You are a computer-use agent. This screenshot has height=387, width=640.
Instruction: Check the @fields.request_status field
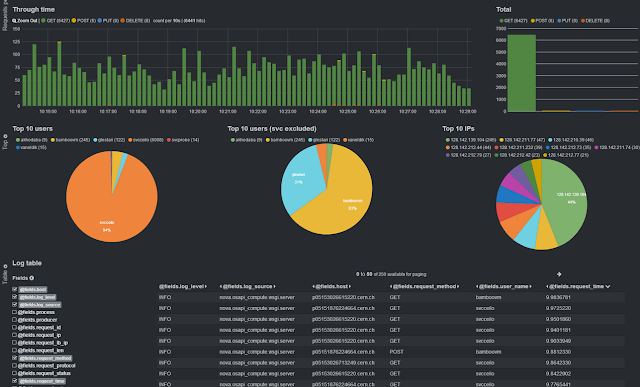[15, 373]
